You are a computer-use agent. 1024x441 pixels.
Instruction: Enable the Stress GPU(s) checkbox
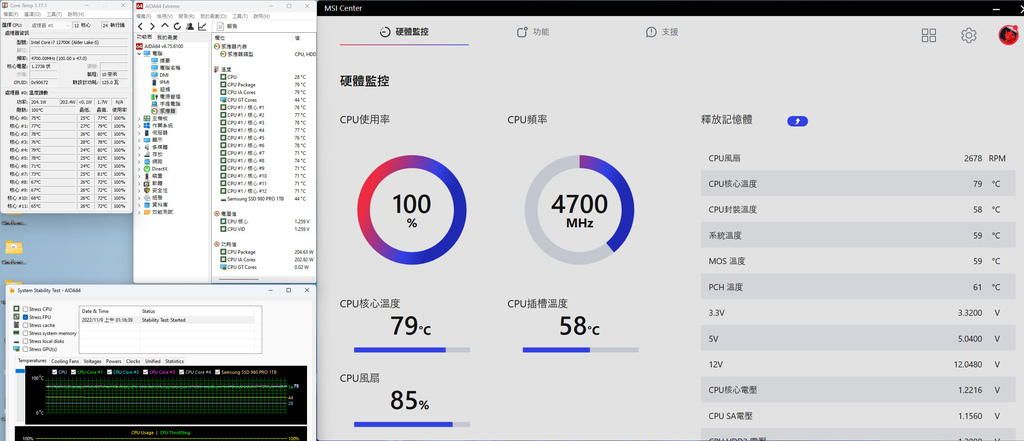point(25,349)
